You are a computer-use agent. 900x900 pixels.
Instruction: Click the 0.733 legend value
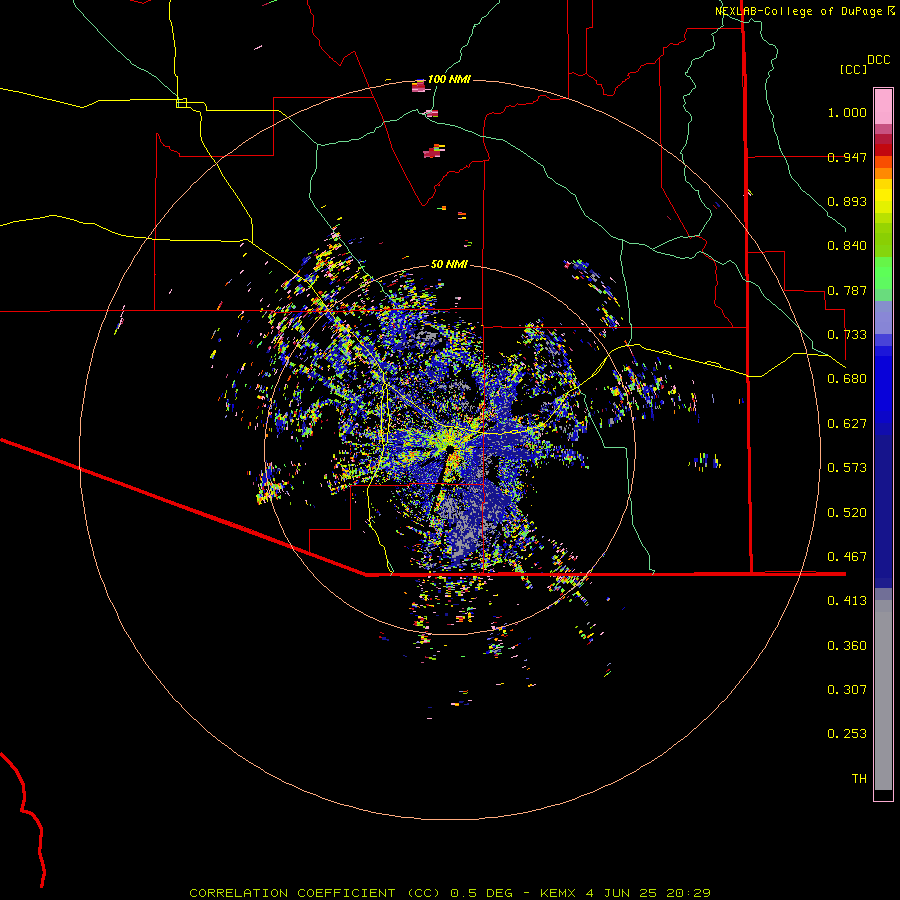tap(847, 335)
